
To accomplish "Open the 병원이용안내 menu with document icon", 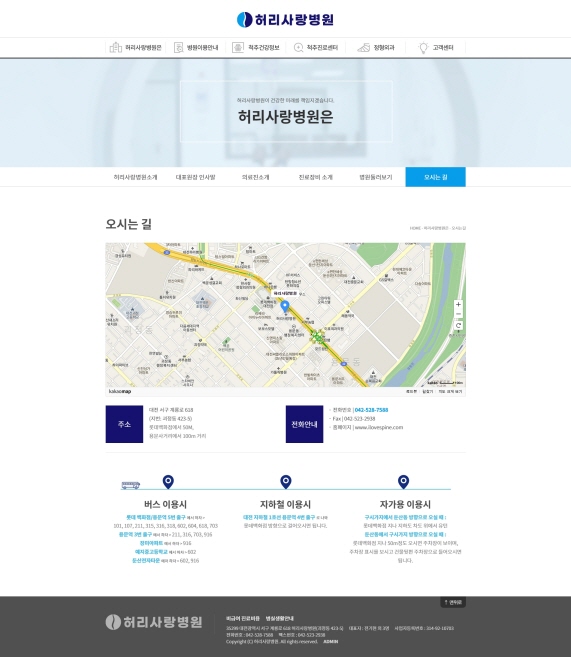I will point(196,47).
